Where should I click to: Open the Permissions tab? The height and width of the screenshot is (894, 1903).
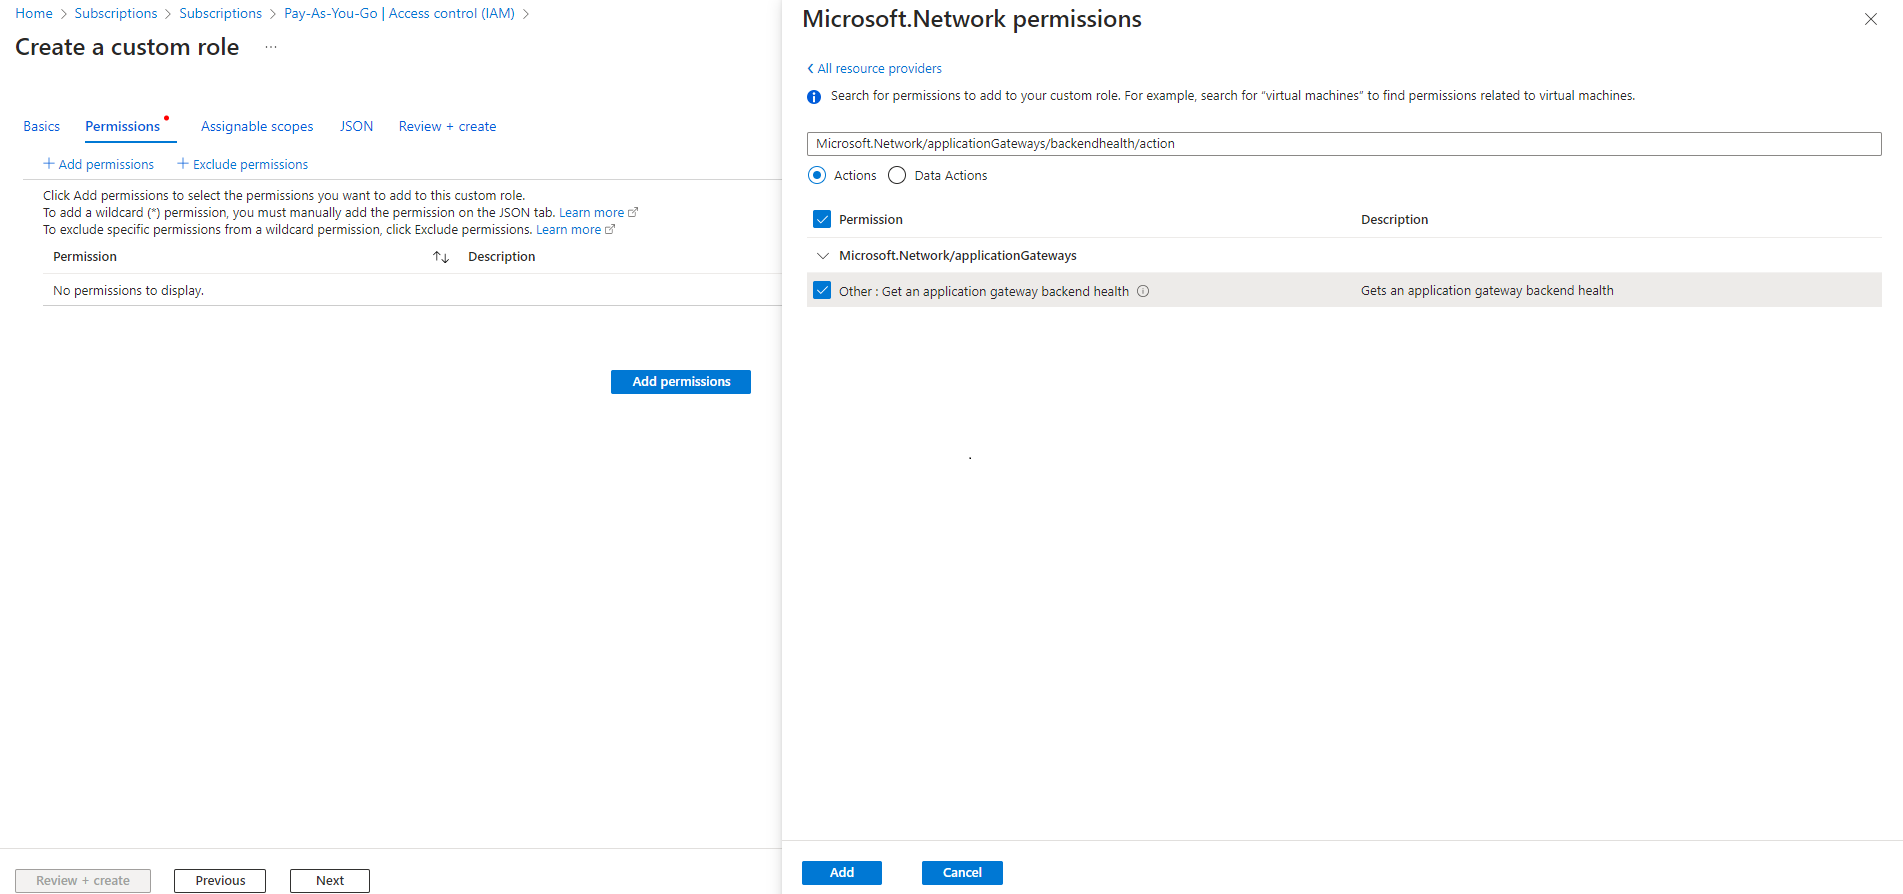pos(123,126)
